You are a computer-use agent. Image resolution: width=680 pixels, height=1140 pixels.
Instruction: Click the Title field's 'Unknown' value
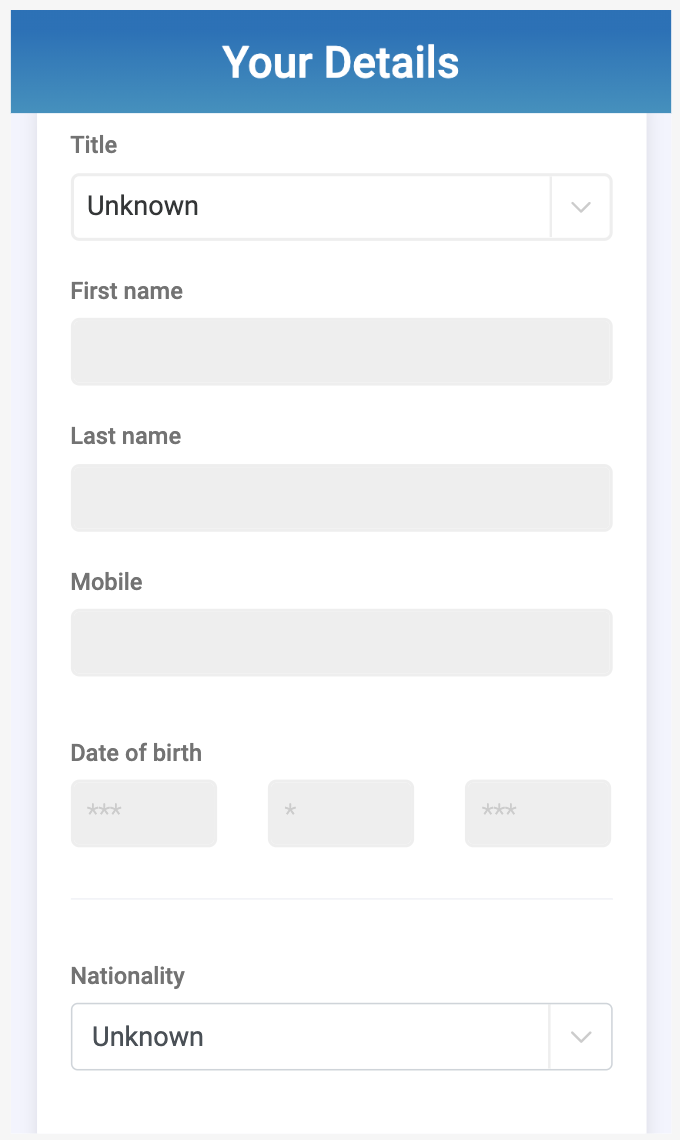143,206
